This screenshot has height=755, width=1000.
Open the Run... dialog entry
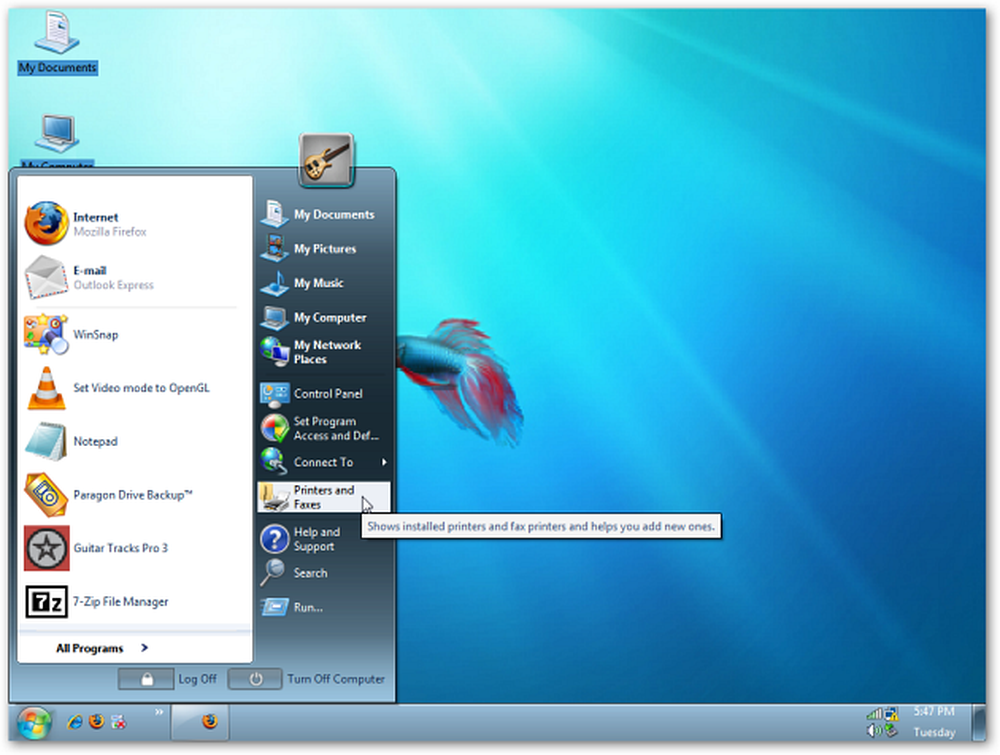click(x=324, y=607)
